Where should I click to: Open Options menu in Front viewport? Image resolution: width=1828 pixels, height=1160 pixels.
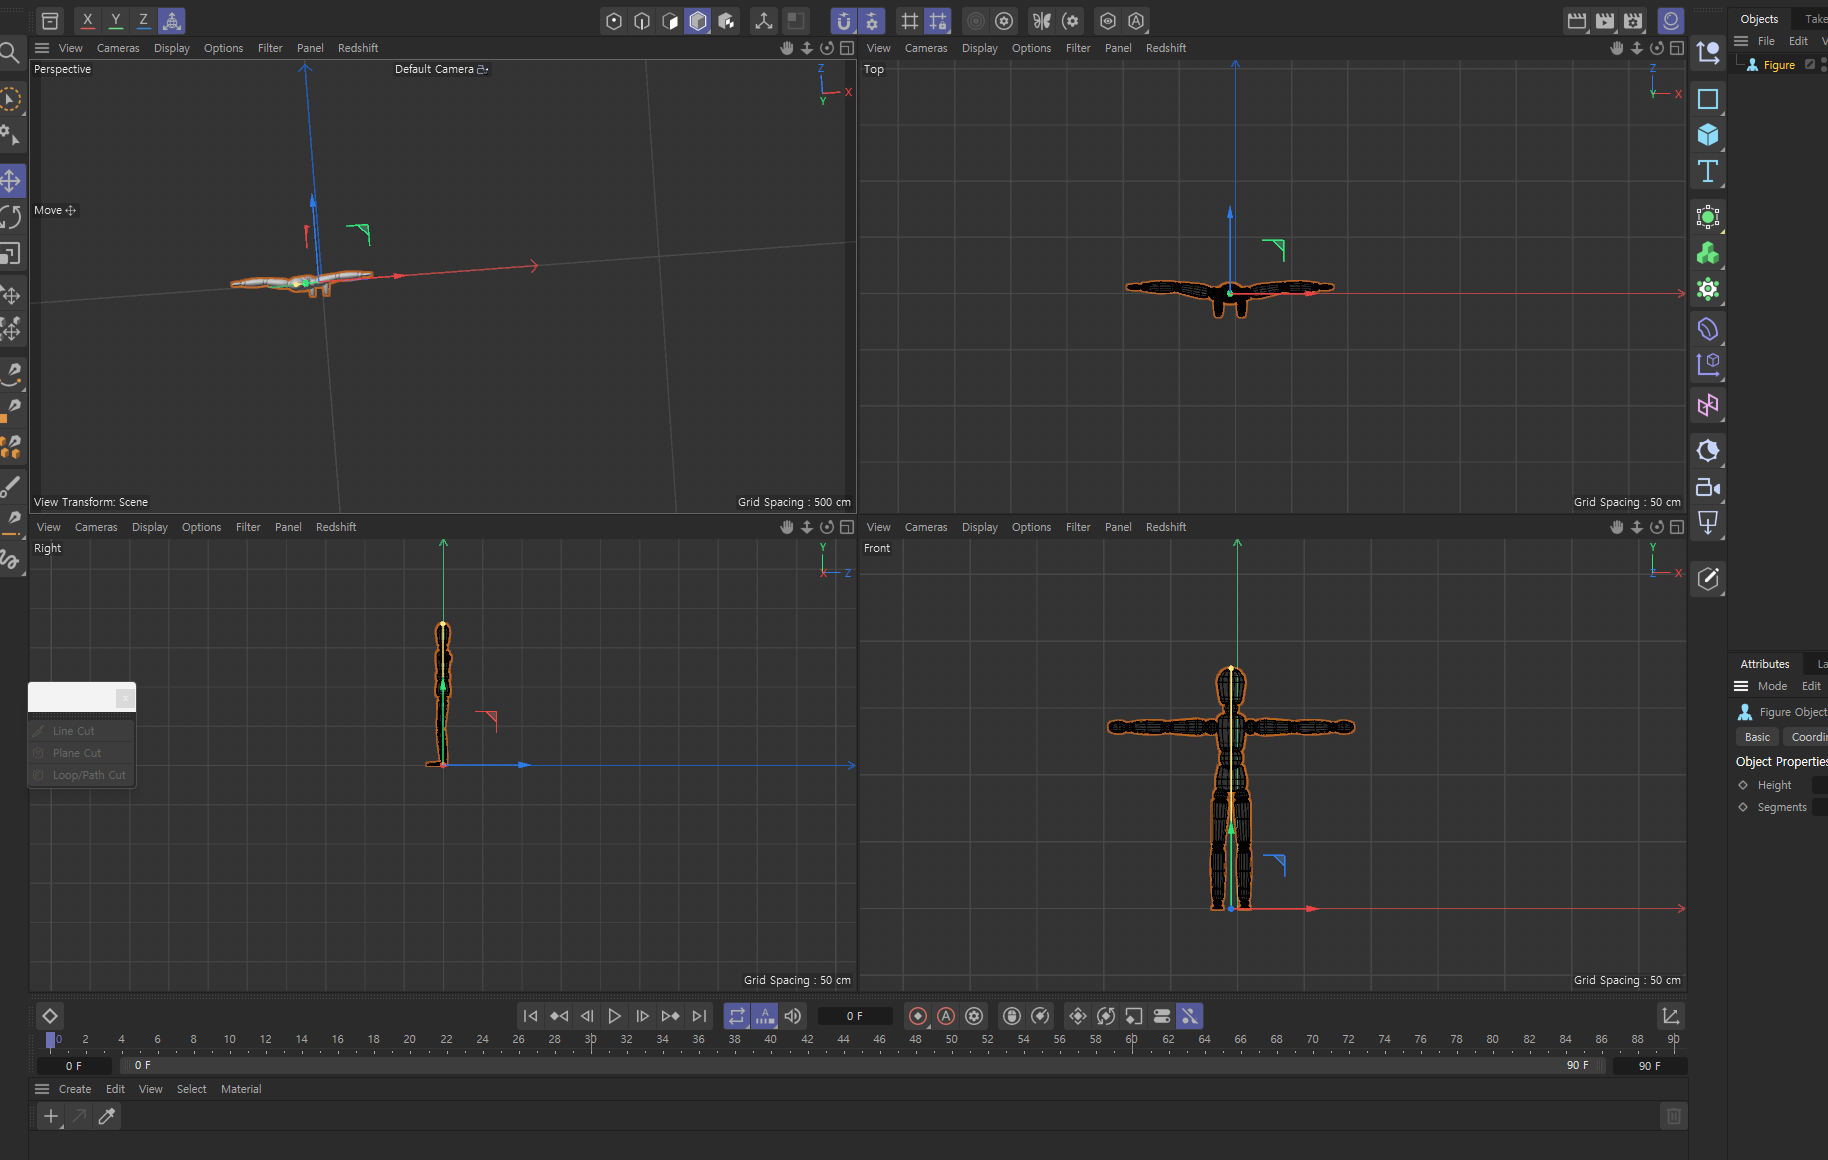[x=1031, y=527]
